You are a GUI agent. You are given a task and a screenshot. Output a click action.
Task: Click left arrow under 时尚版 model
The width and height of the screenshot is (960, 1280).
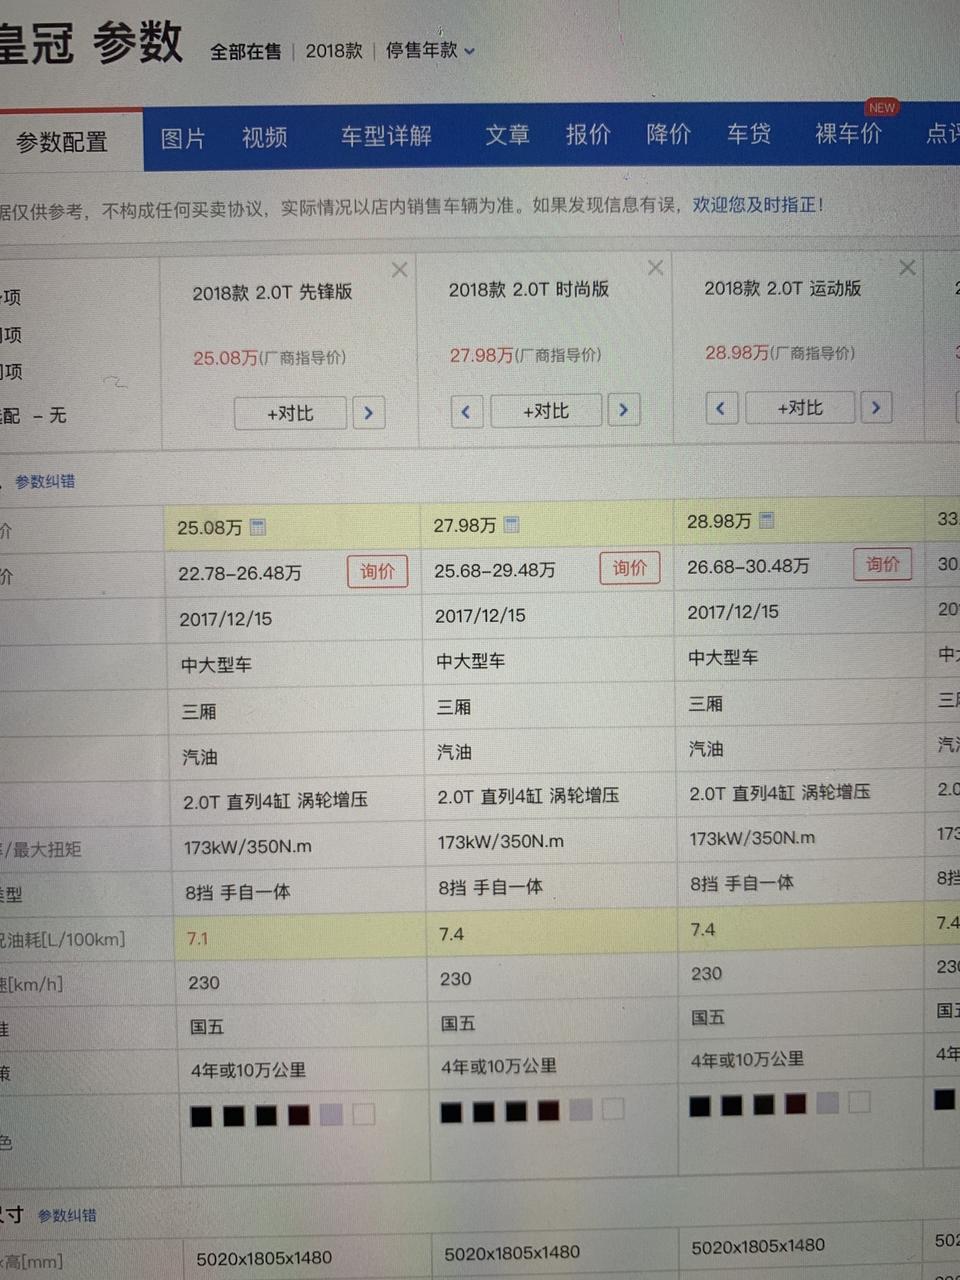coord(466,411)
